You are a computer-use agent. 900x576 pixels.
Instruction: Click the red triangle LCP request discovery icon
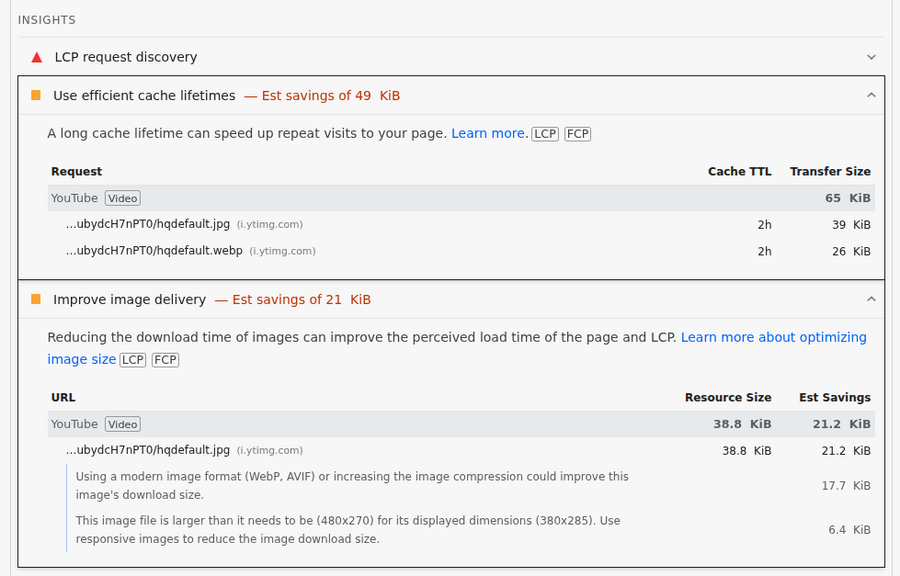[x=37, y=57]
